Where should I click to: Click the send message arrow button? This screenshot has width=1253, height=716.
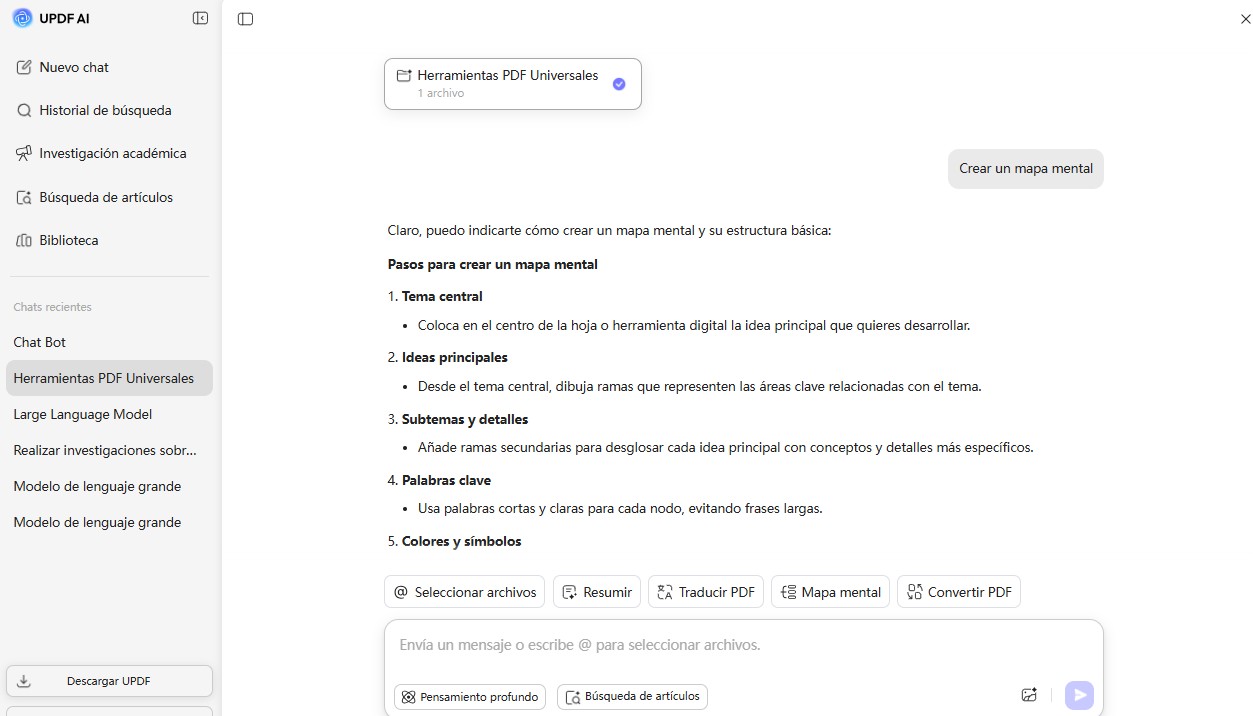coord(1079,696)
